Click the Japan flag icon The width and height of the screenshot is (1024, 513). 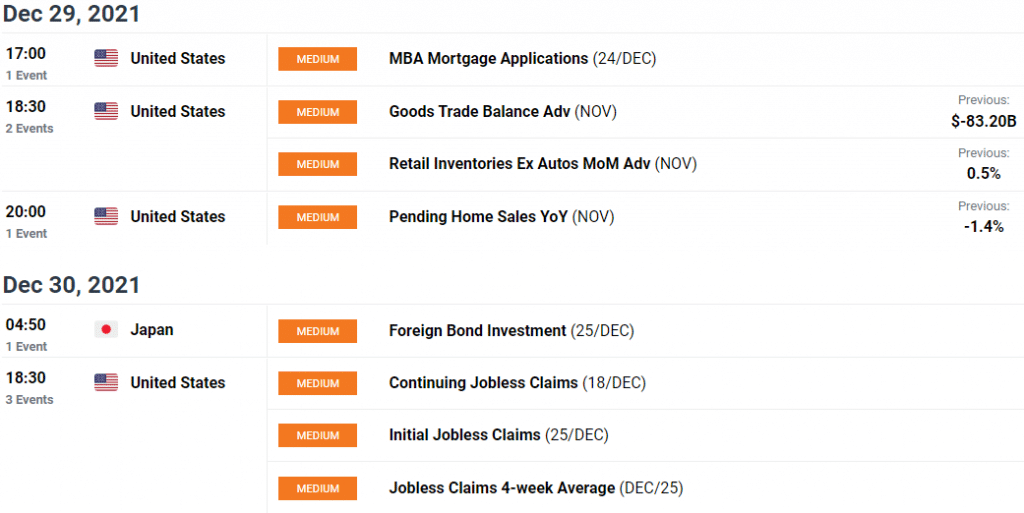(x=106, y=330)
